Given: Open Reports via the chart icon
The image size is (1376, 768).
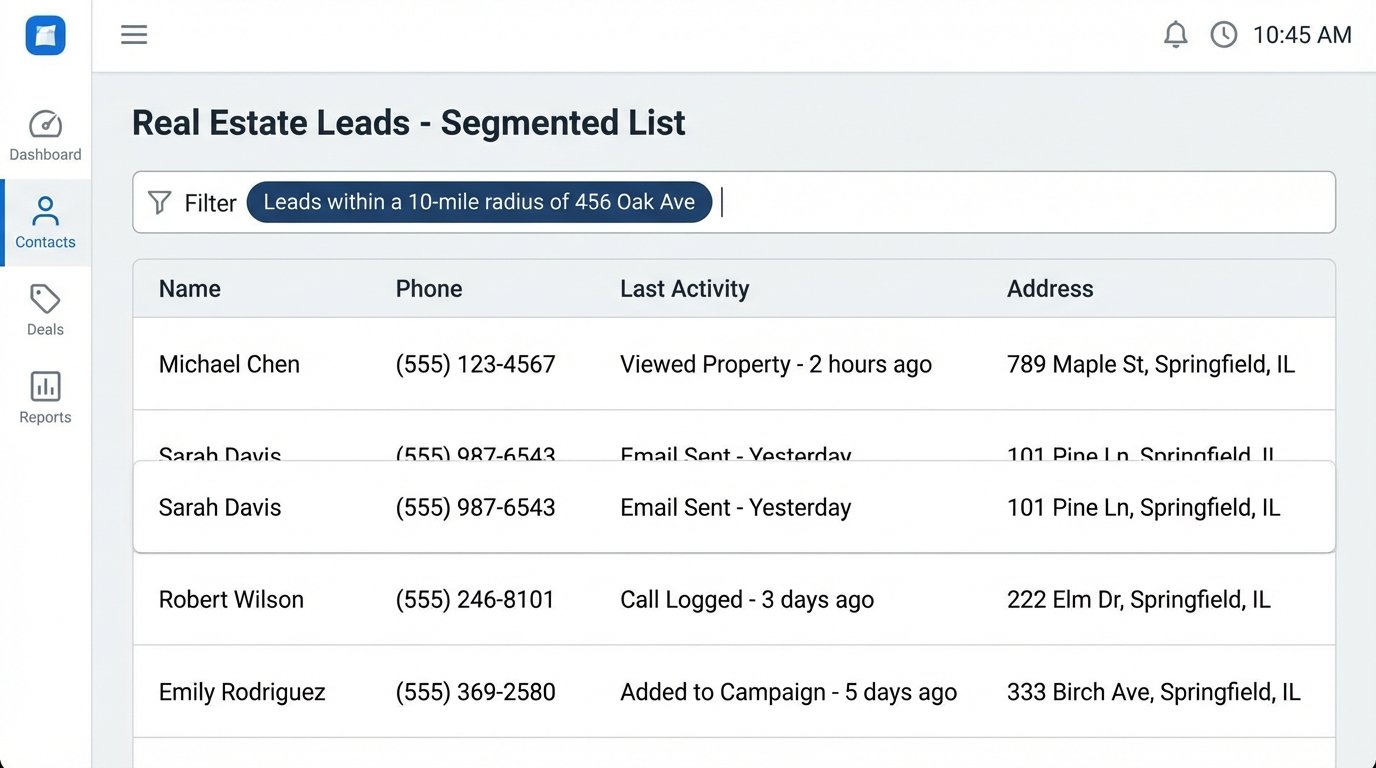Looking at the screenshot, I should tap(44, 386).
